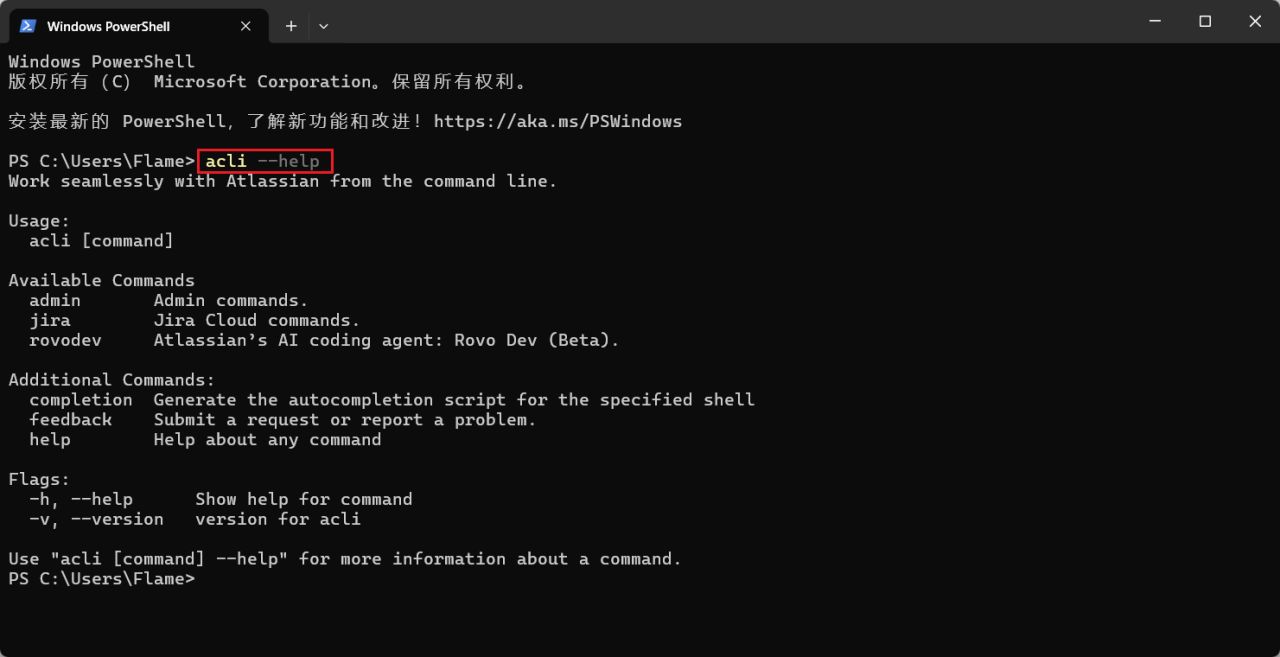Close the Windows PowerShell tab
The width and height of the screenshot is (1280, 657).
[x=244, y=26]
